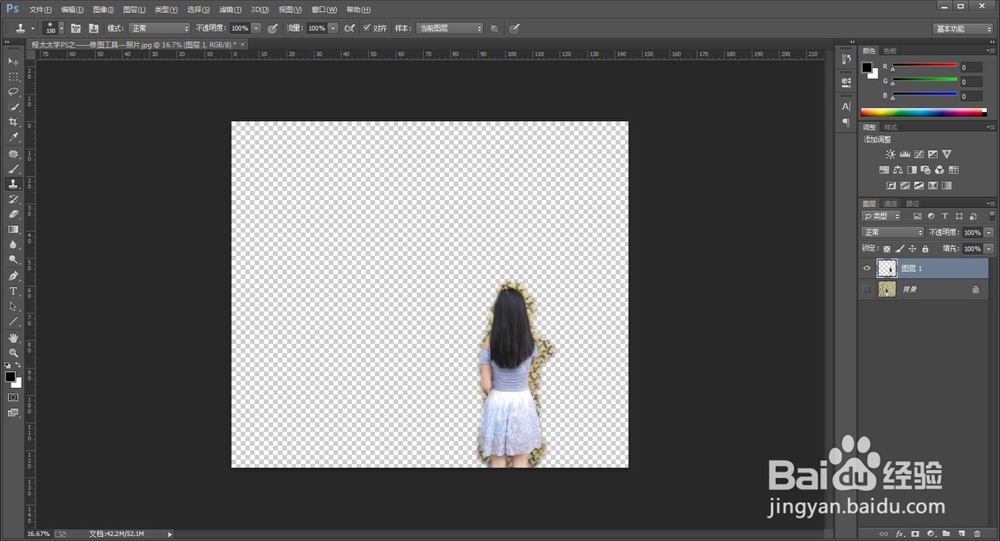Screen dimensions: 1000x541
Task: Switch to the 色板 swatches tab
Action: (890, 50)
